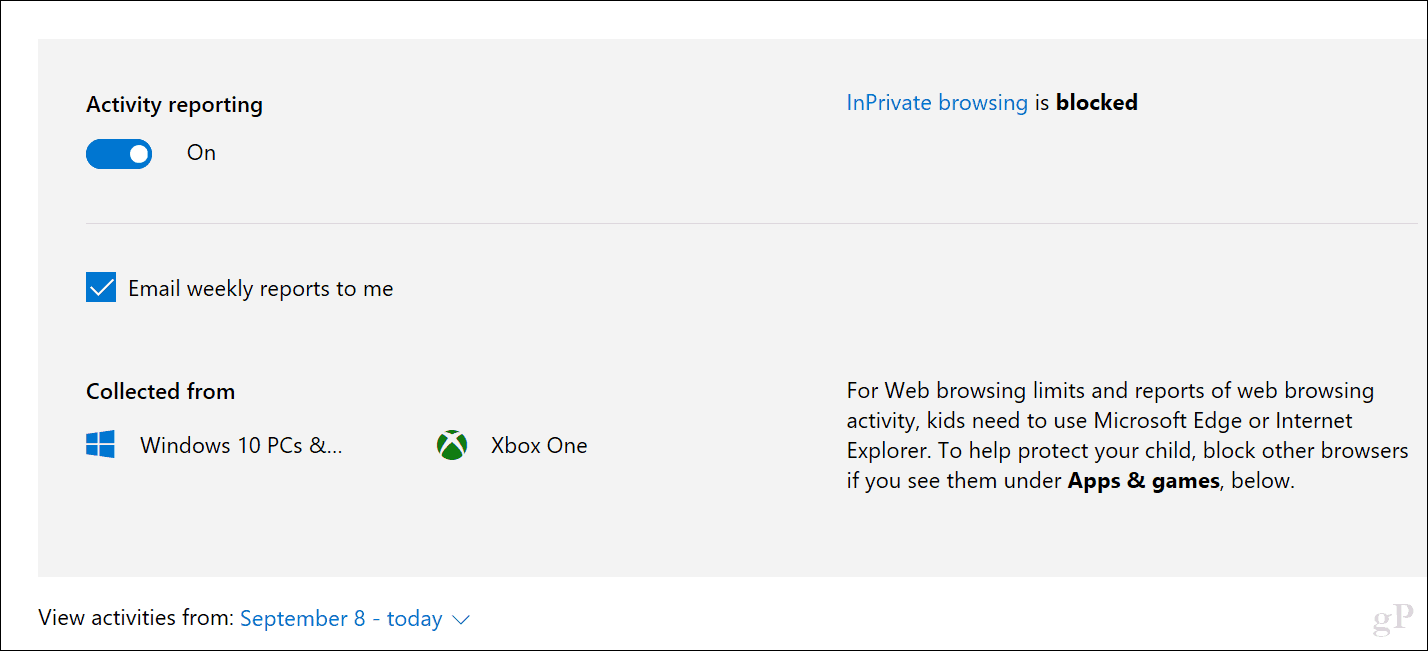Open the date range selector for activities
The height and width of the screenshot is (651, 1428).
click(340, 618)
